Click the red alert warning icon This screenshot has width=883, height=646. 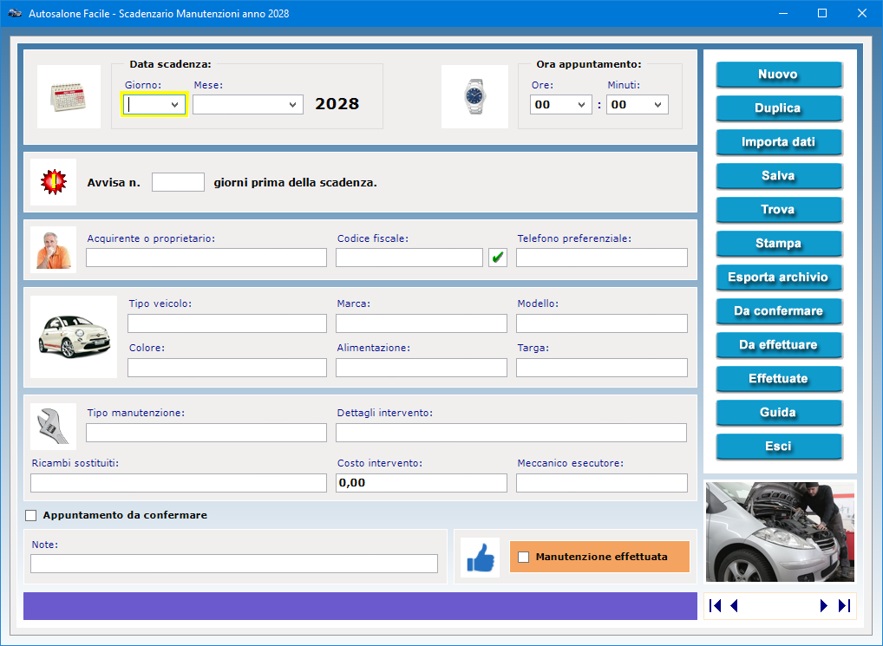click(53, 182)
